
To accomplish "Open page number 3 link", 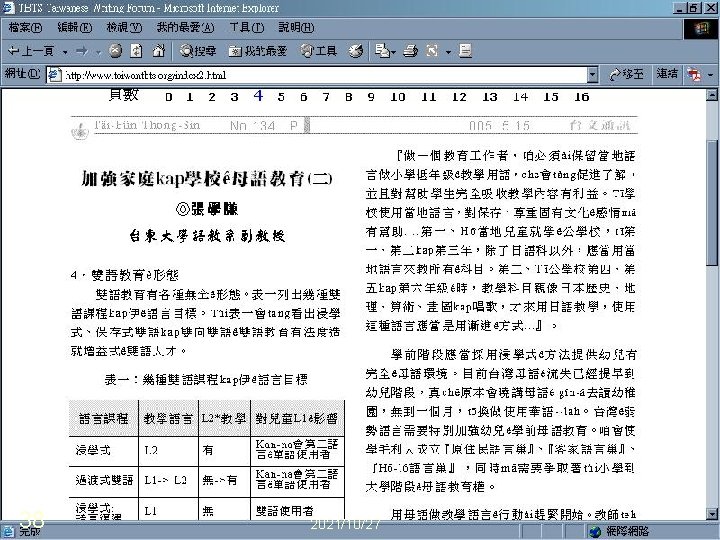I will (234, 97).
